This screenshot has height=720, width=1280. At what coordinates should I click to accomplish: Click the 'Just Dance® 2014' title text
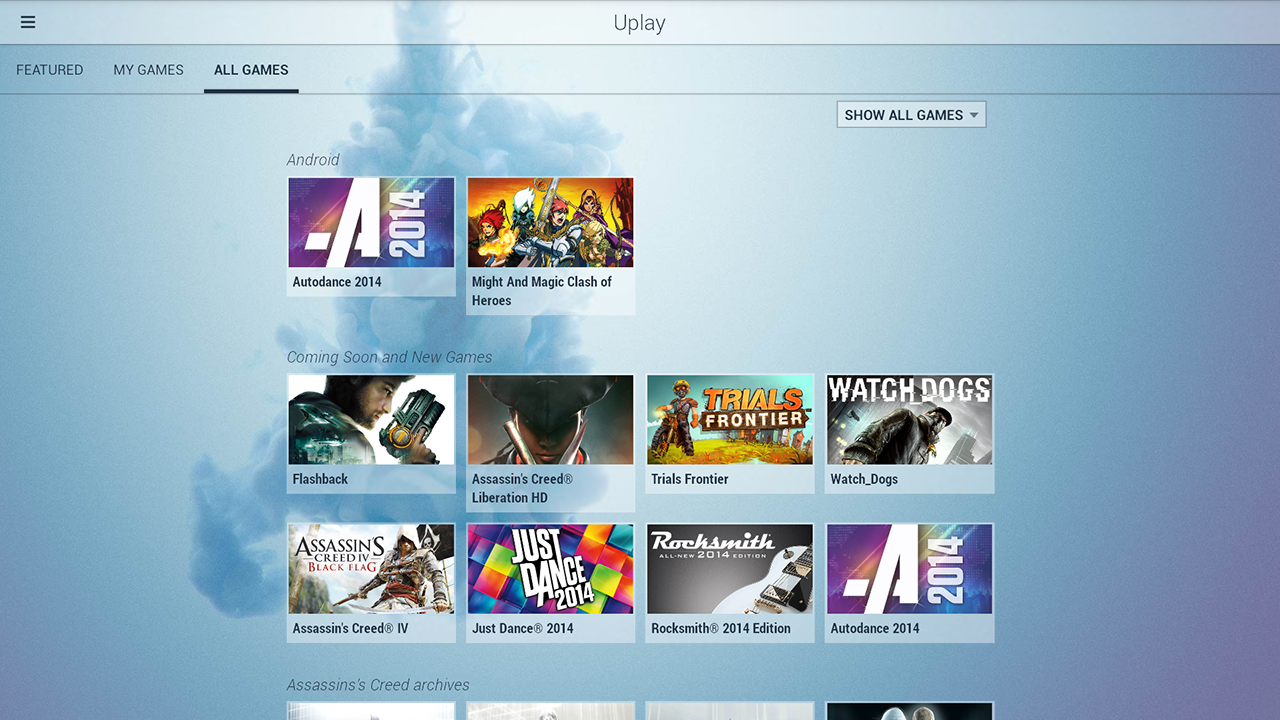[x=523, y=628]
